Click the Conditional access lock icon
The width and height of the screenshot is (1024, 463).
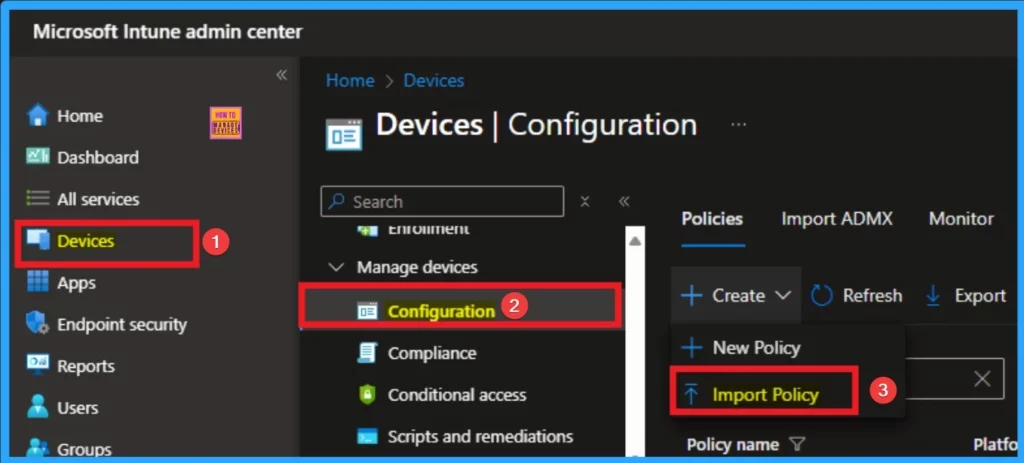[368, 394]
